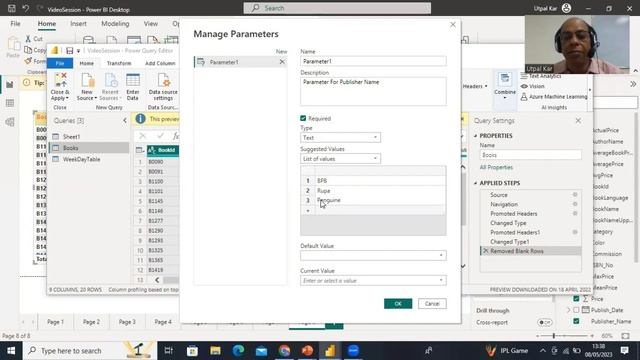Open Suggested Values dropdown
Image resolution: width=640 pixels, height=360 pixels.
coord(340,159)
